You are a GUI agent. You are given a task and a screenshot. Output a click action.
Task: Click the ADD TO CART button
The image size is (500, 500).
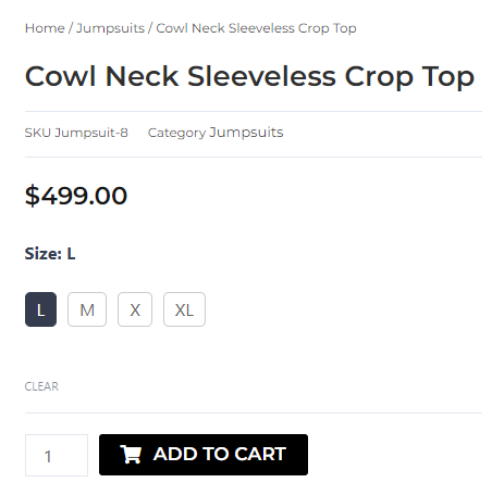click(203, 455)
